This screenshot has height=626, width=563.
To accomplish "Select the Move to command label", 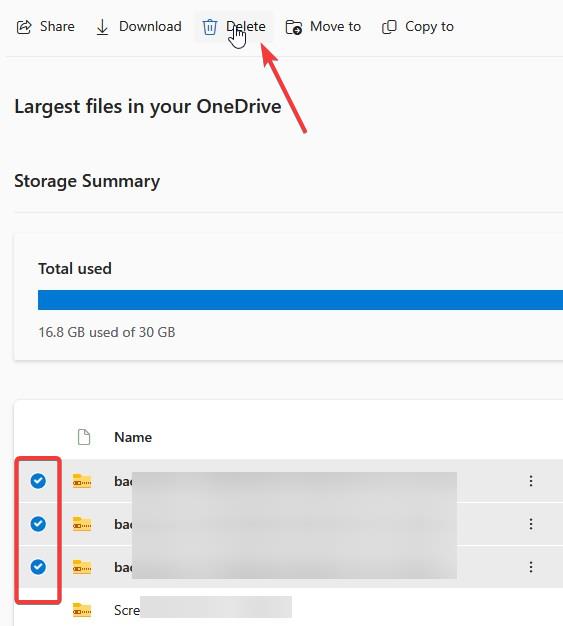I will [335, 26].
